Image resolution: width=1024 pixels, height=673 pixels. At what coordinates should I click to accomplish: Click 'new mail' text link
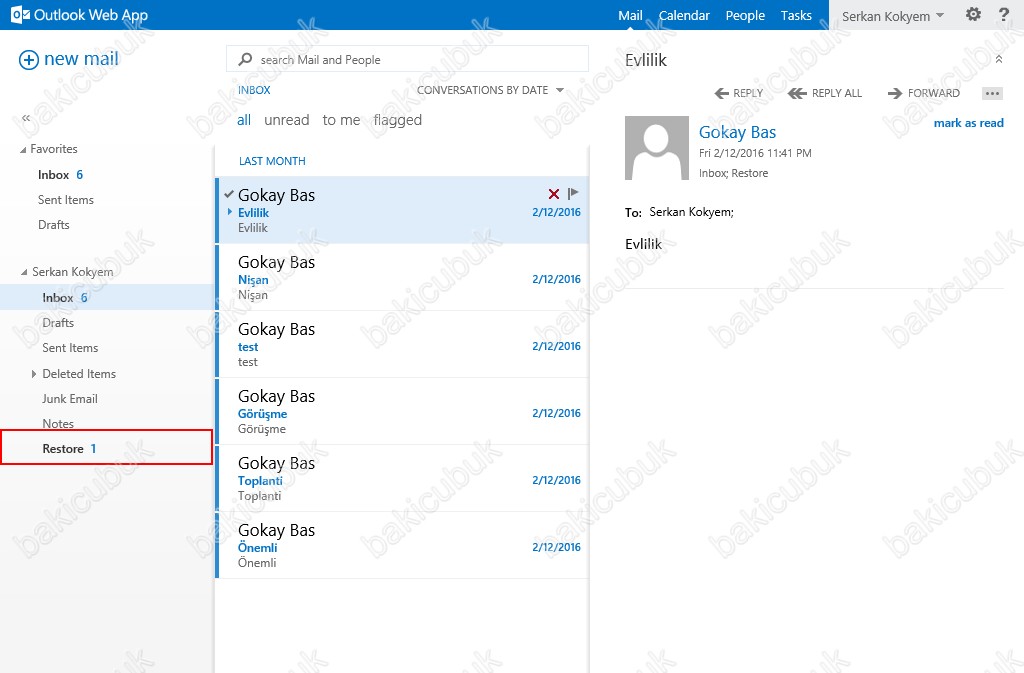coord(81,59)
